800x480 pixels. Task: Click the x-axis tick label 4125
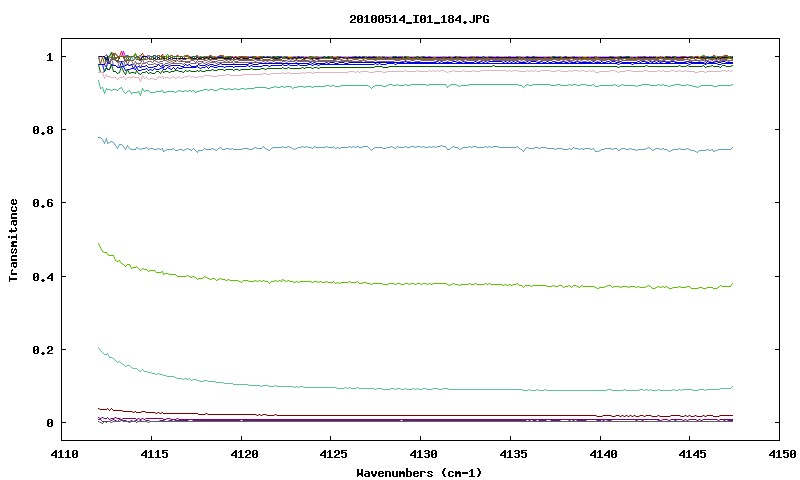(334, 454)
